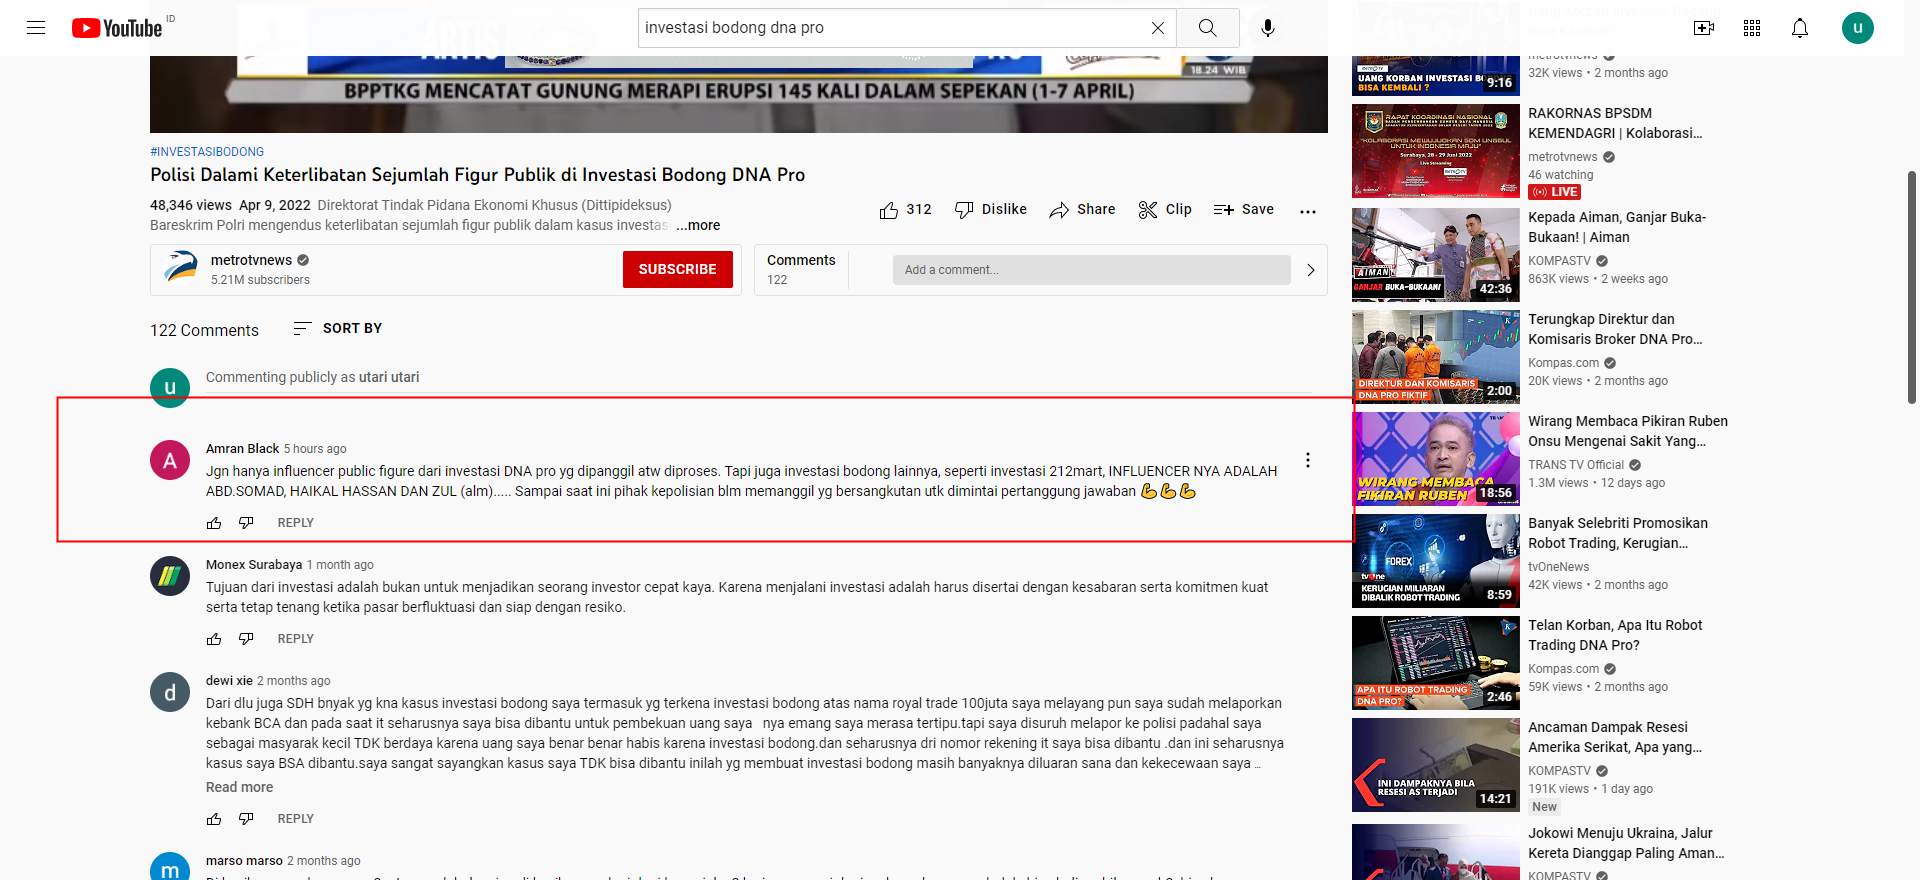Click the search magnifier button
The image size is (1920, 880).
[1208, 28]
